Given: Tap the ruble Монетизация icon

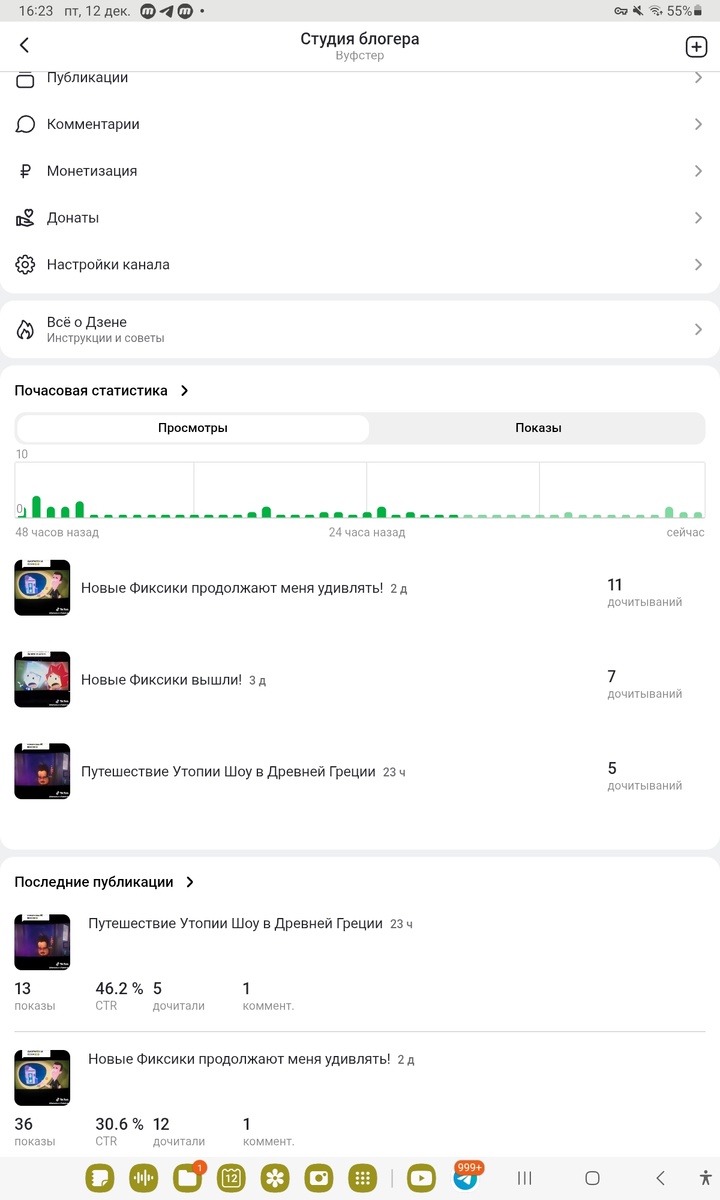Looking at the screenshot, I should tap(26, 171).
